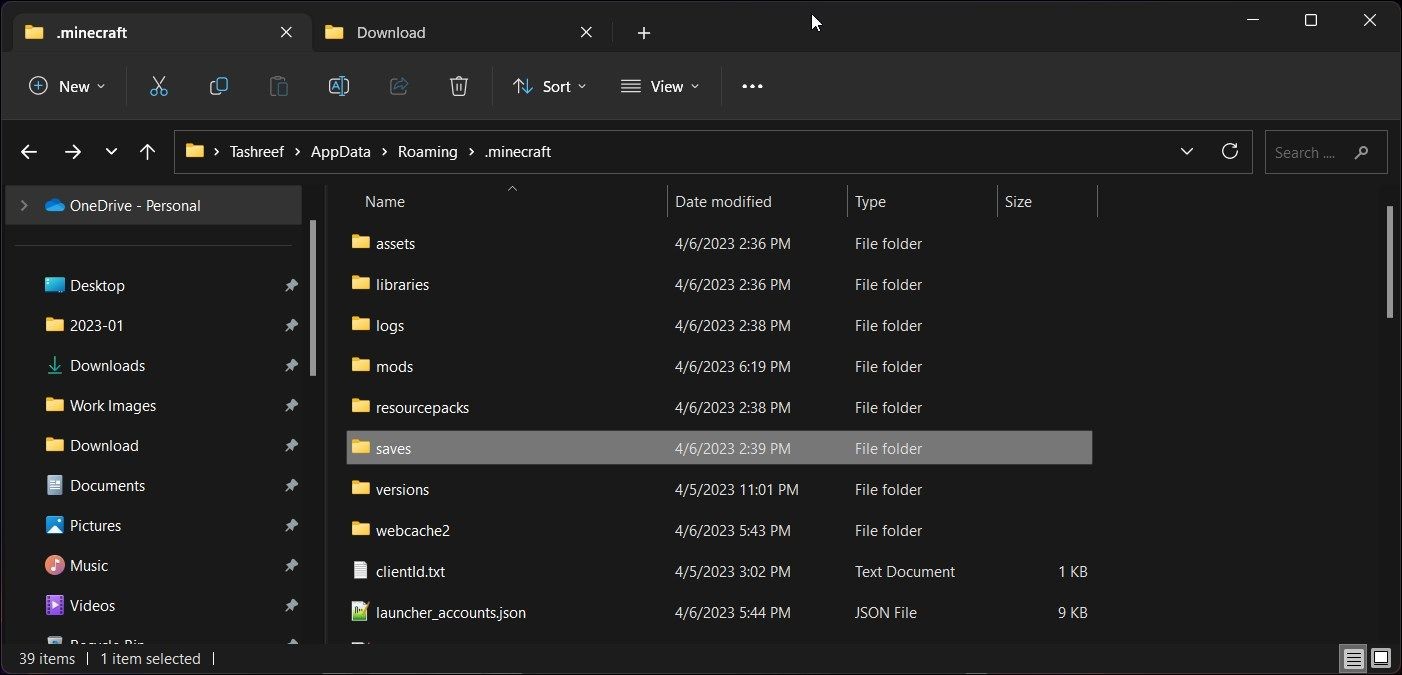This screenshot has height=675, width=1402.
Task: Expand the OneDrive - Personal tree node
Action: point(24,205)
